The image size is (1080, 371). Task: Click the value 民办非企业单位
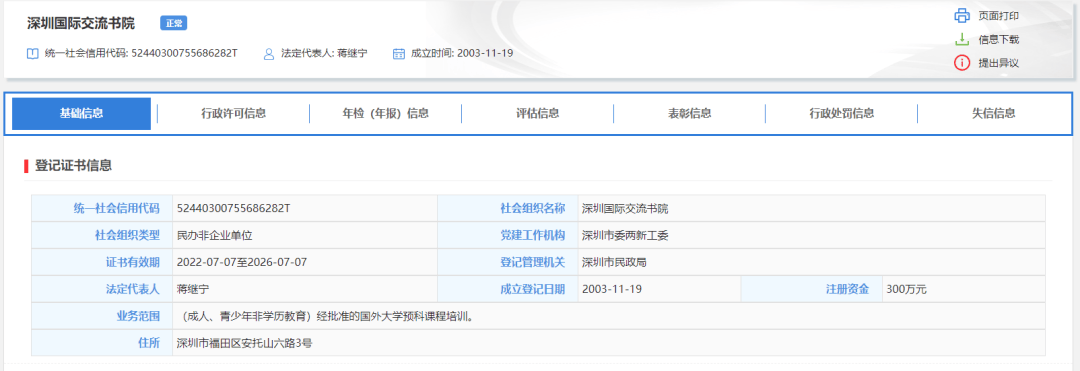(x=215, y=235)
